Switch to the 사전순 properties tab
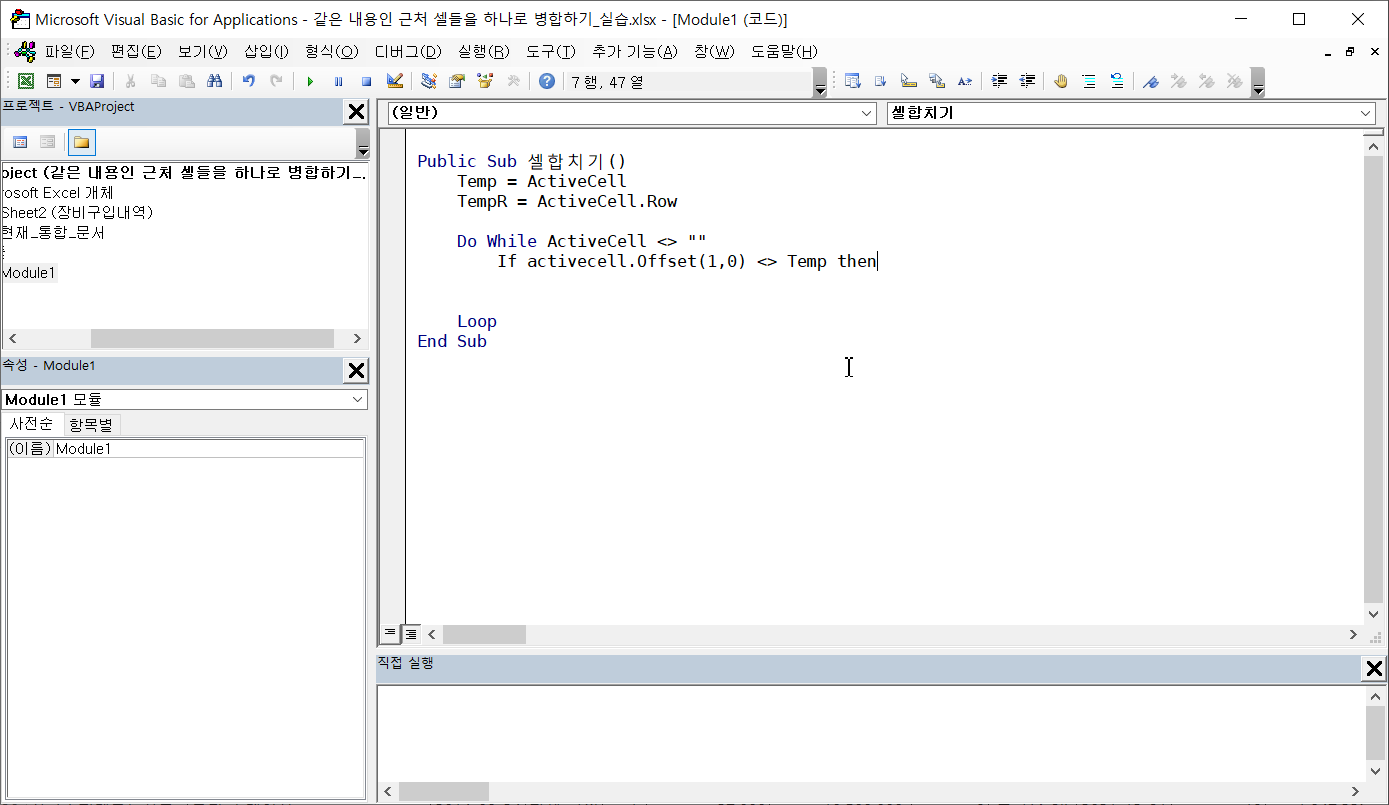 tap(32, 424)
